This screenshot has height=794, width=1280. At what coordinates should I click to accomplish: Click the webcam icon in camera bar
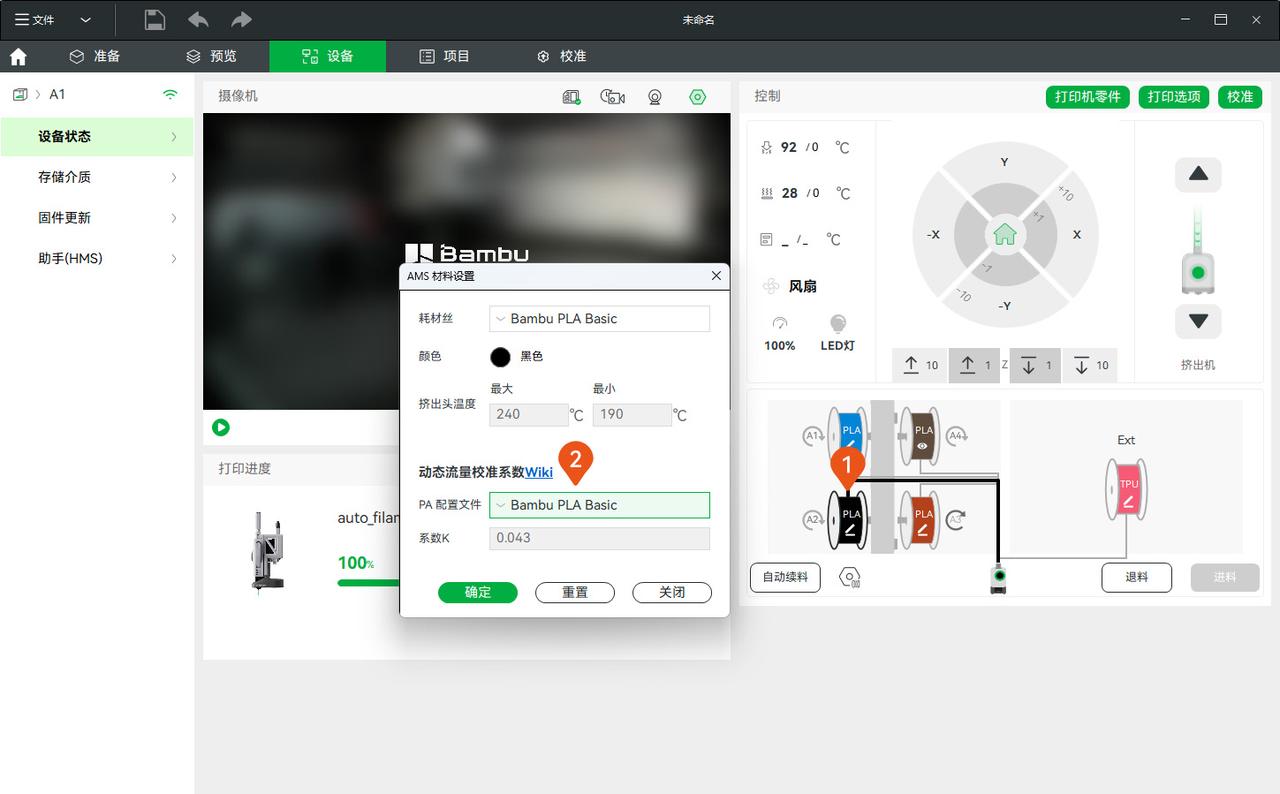pos(655,97)
